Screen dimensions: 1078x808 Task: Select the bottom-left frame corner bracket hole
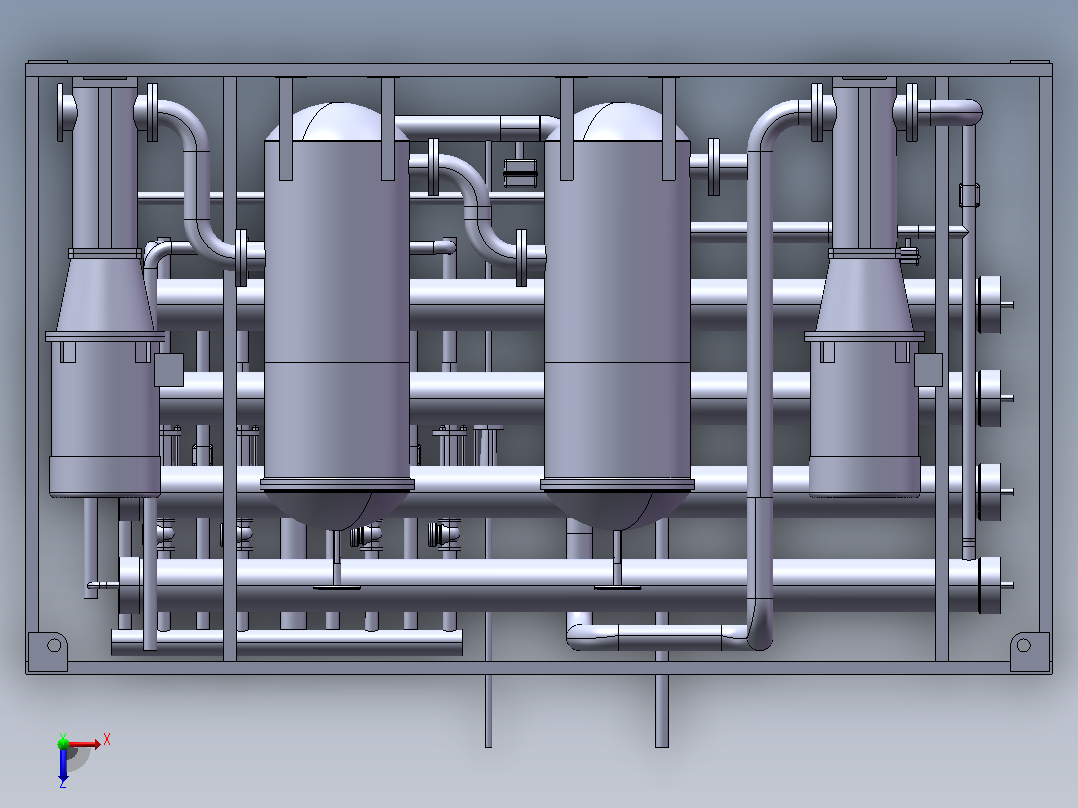54,645
